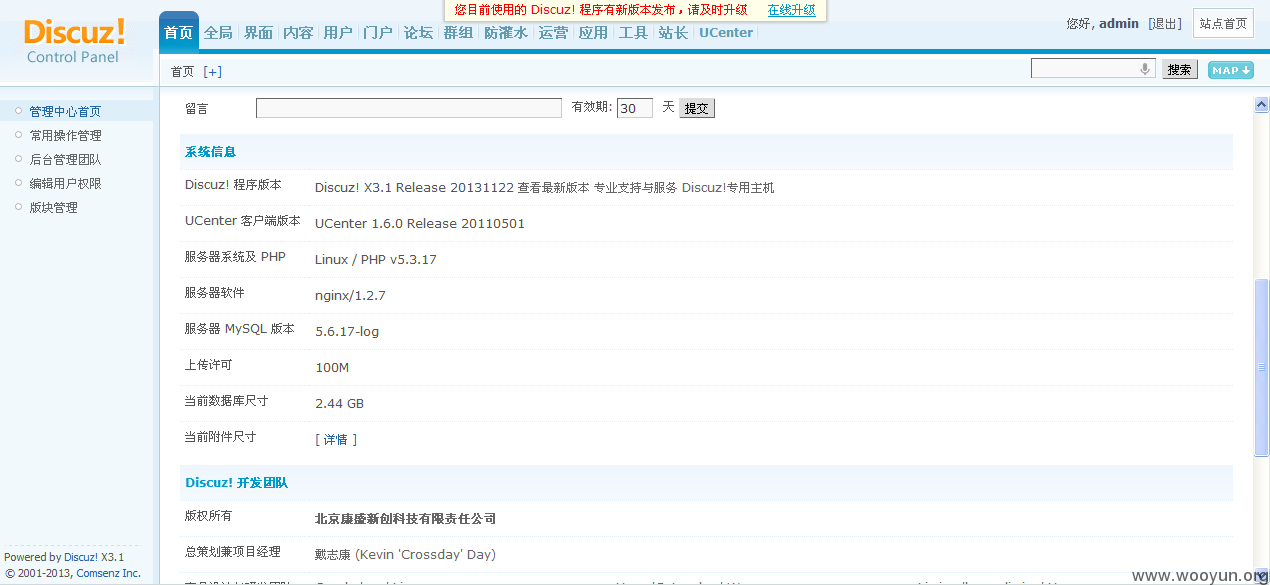Open 门户 navigation tab
Screen dimensions: 1270x585
378,32
